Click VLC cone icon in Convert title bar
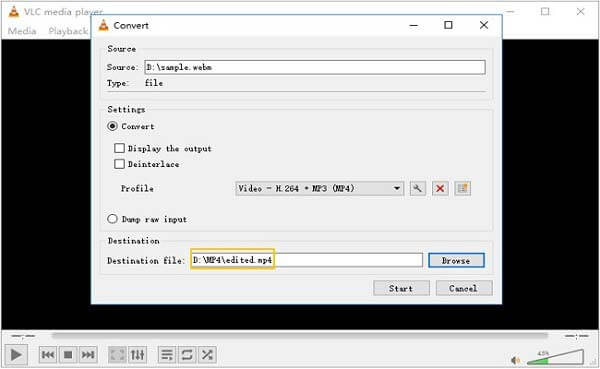Screen dimensions: 600x369 coord(103,25)
